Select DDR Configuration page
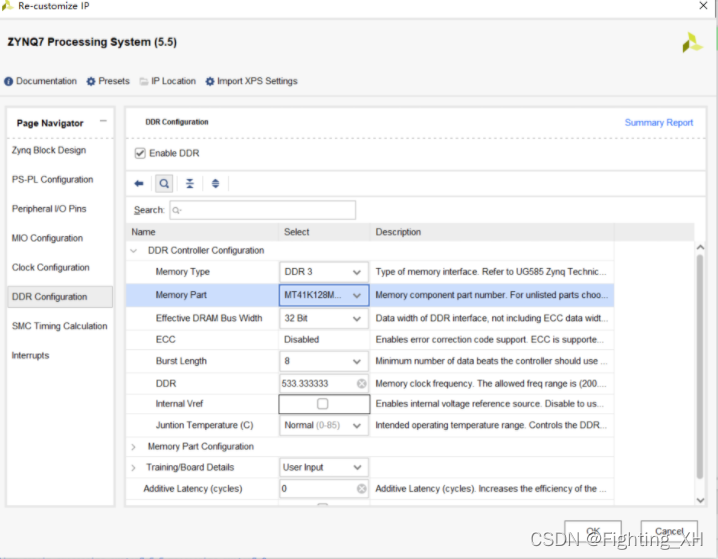Image resolution: width=718 pixels, height=559 pixels. click(60, 297)
